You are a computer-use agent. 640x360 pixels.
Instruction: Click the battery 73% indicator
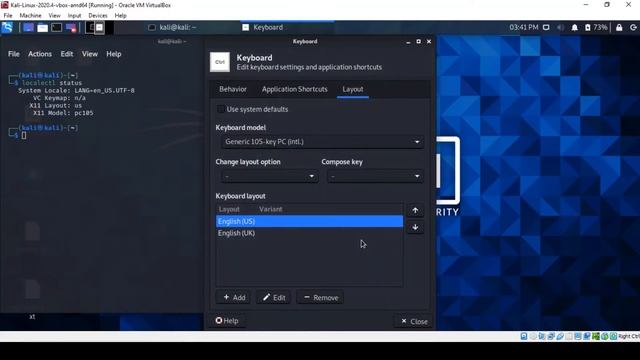(x=596, y=27)
